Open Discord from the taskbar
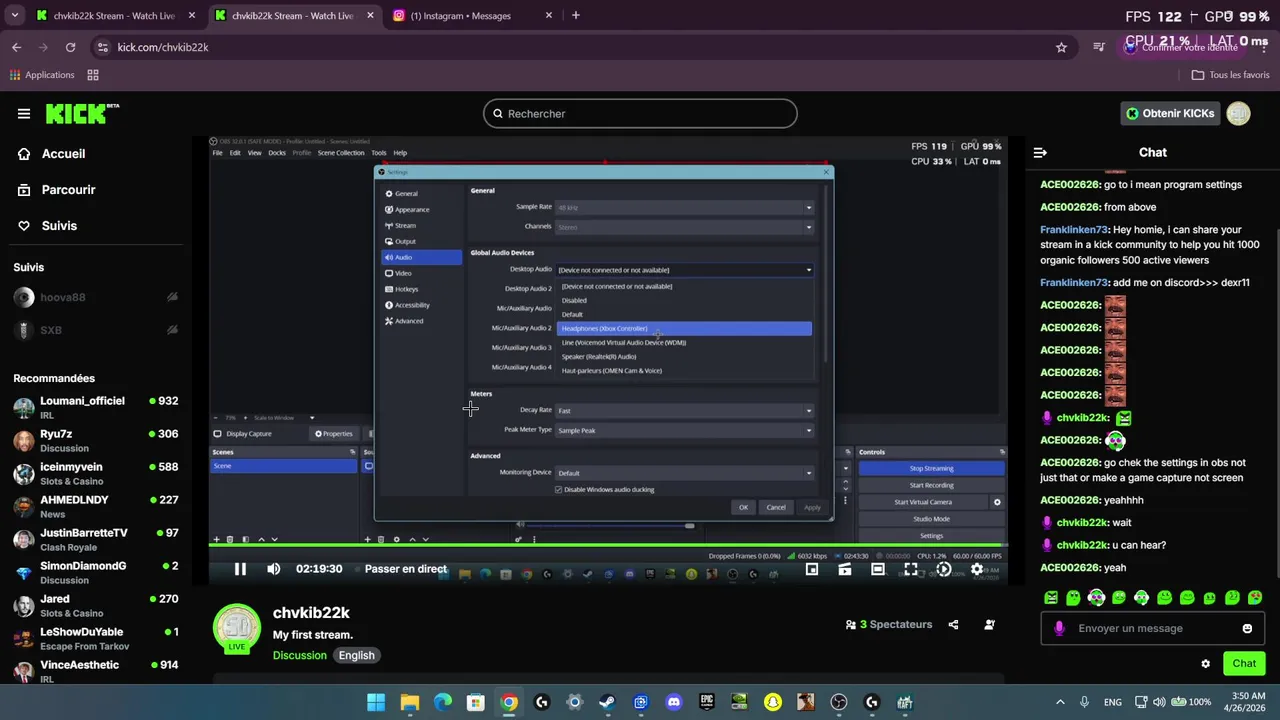The height and width of the screenshot is (720, 1280). [674, 702]
